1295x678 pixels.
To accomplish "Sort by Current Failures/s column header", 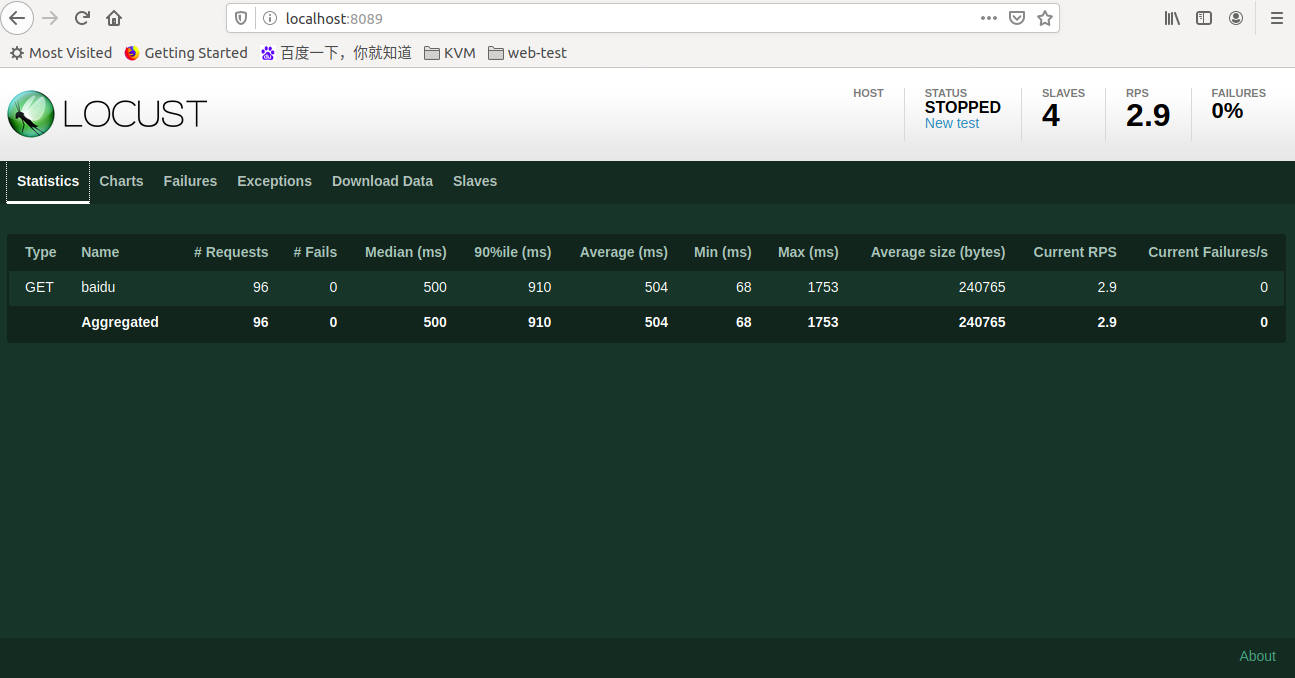I will click(1208, 252).
